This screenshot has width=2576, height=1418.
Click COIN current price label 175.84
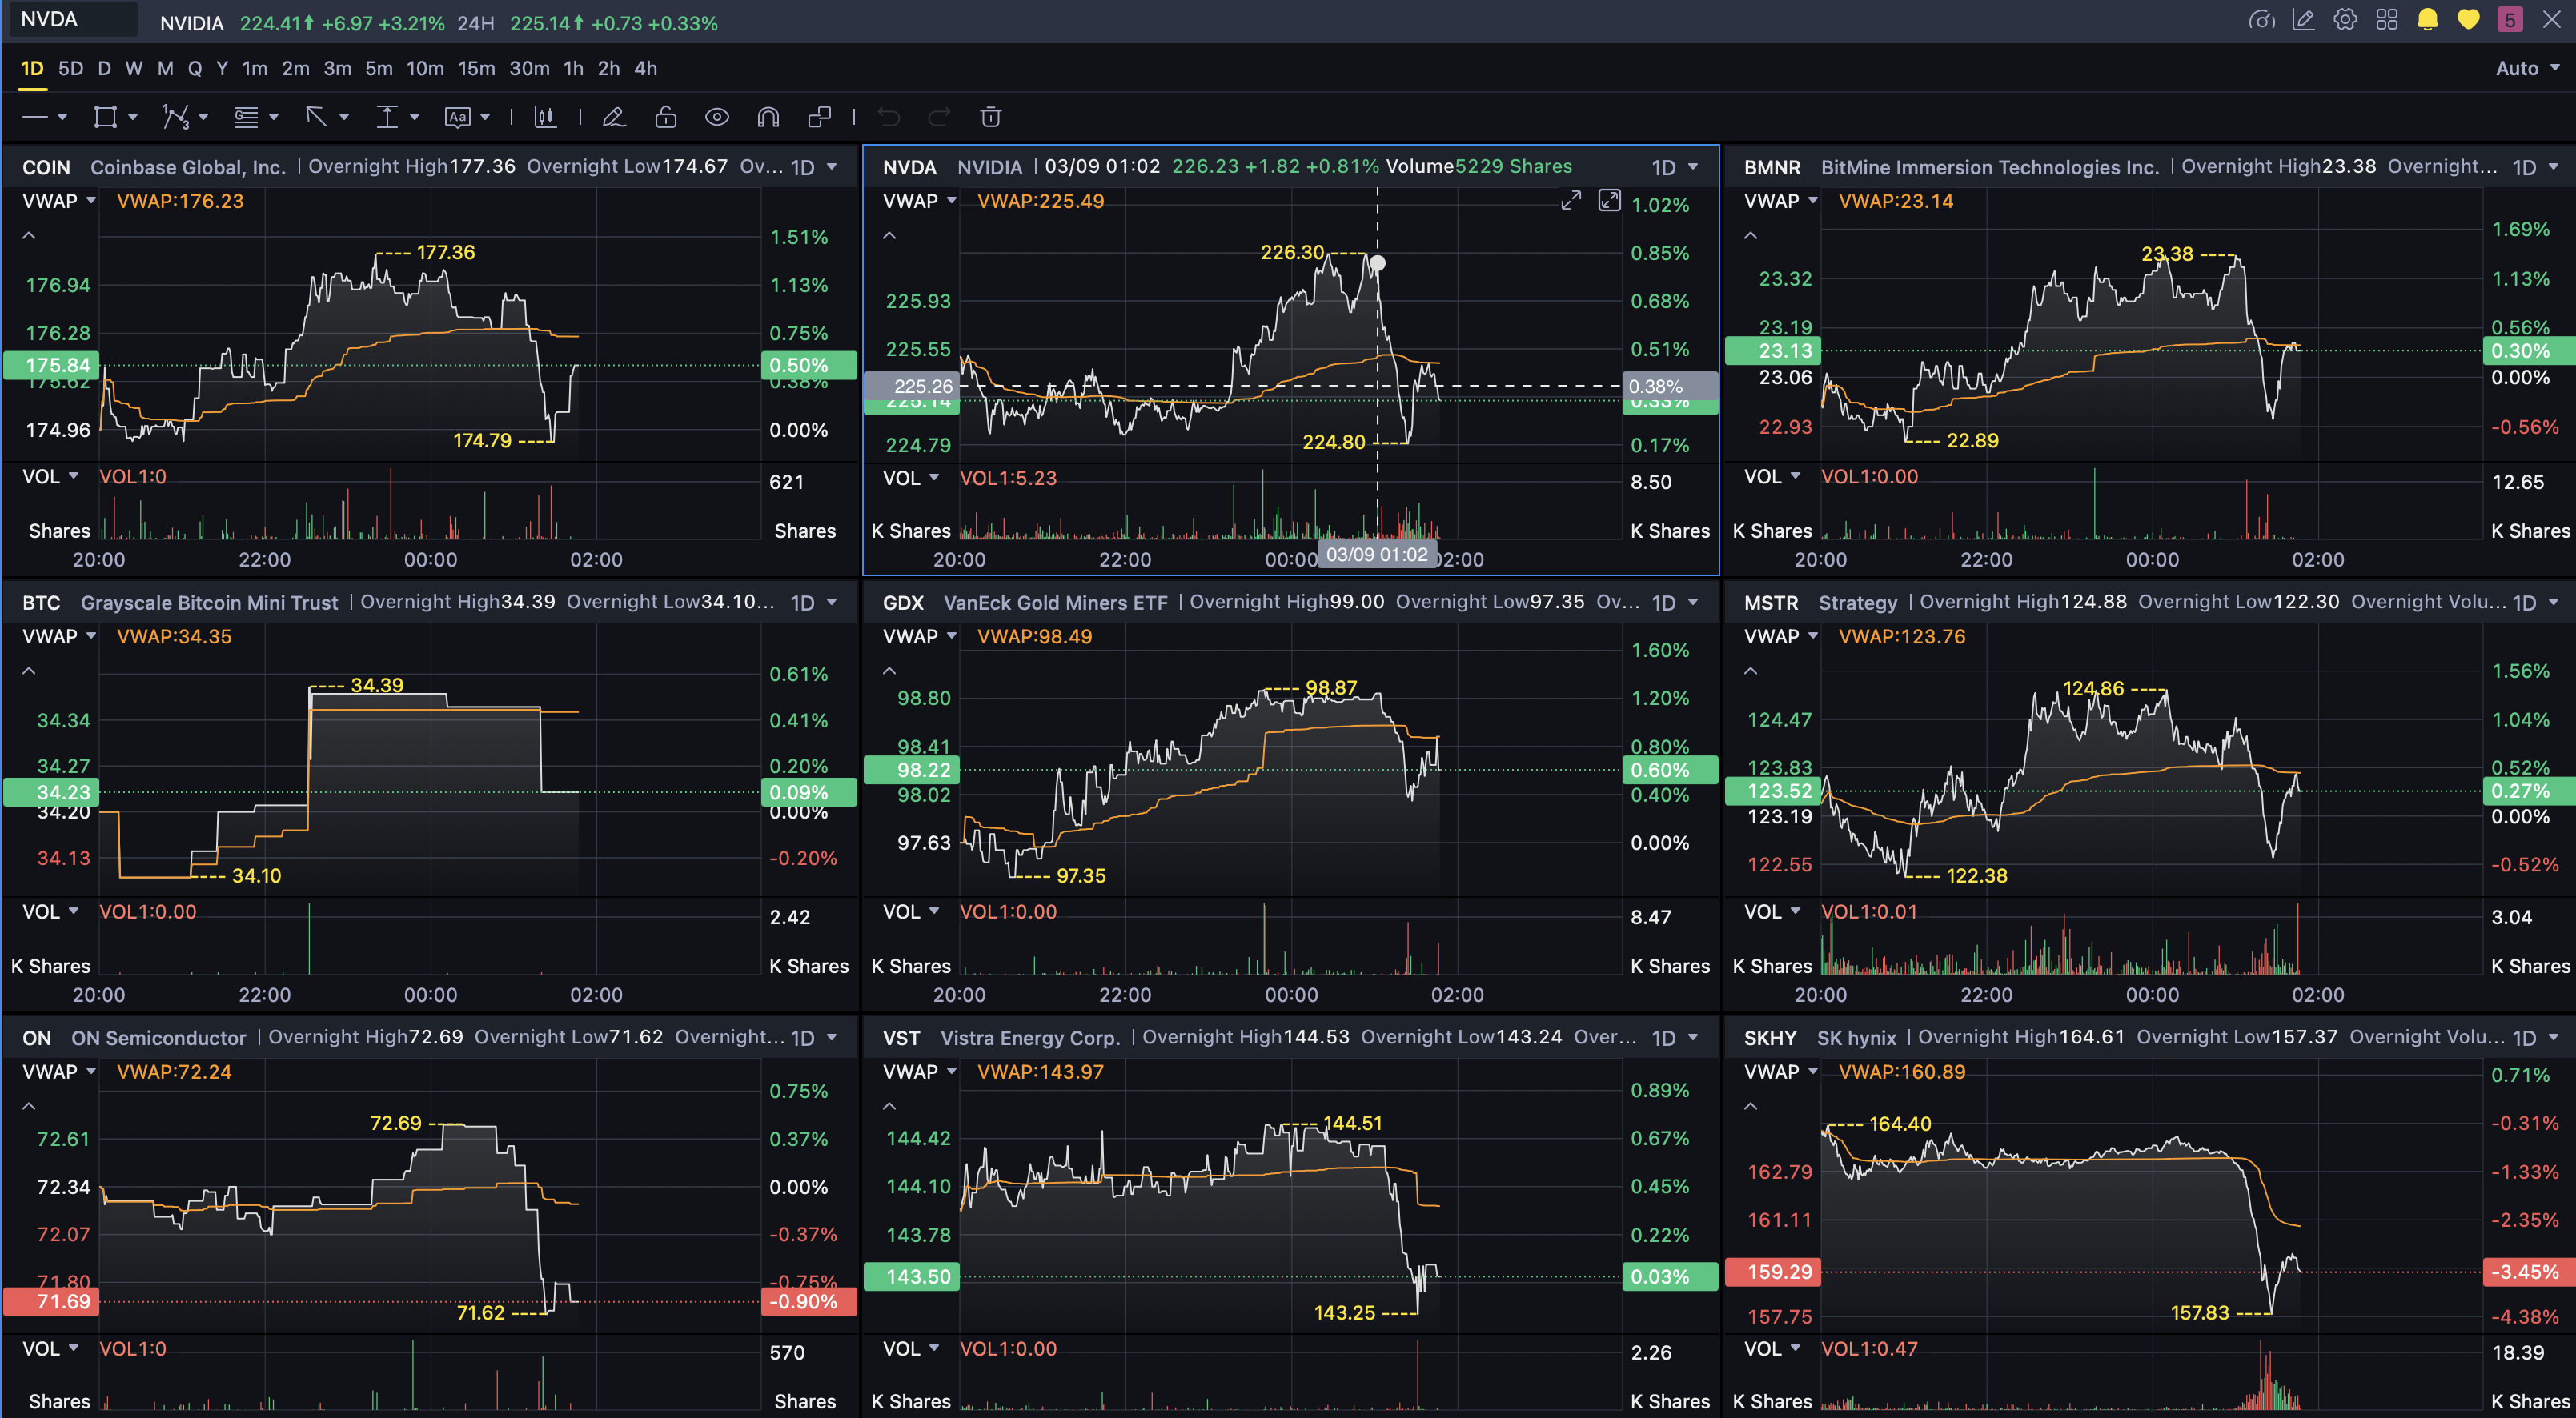tap(51, 365)
